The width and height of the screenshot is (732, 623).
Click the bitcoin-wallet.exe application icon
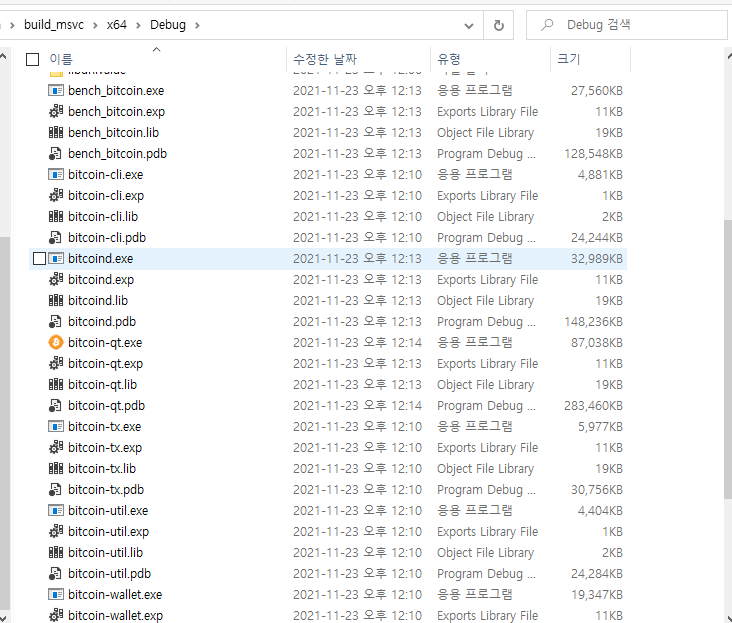tap(56, 594)
